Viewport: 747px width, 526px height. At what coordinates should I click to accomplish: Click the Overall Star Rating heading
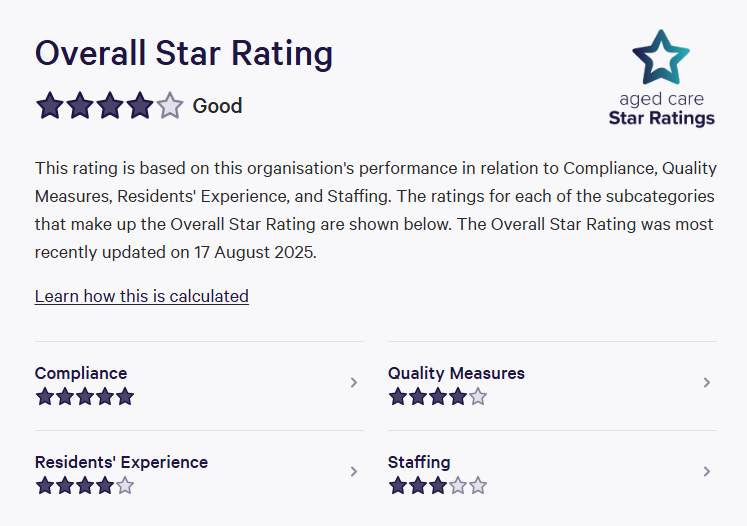pos(184,53)
